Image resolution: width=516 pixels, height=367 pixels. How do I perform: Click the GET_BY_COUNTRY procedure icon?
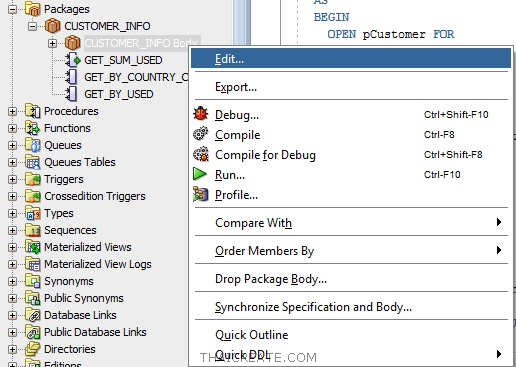pos(71,77)
